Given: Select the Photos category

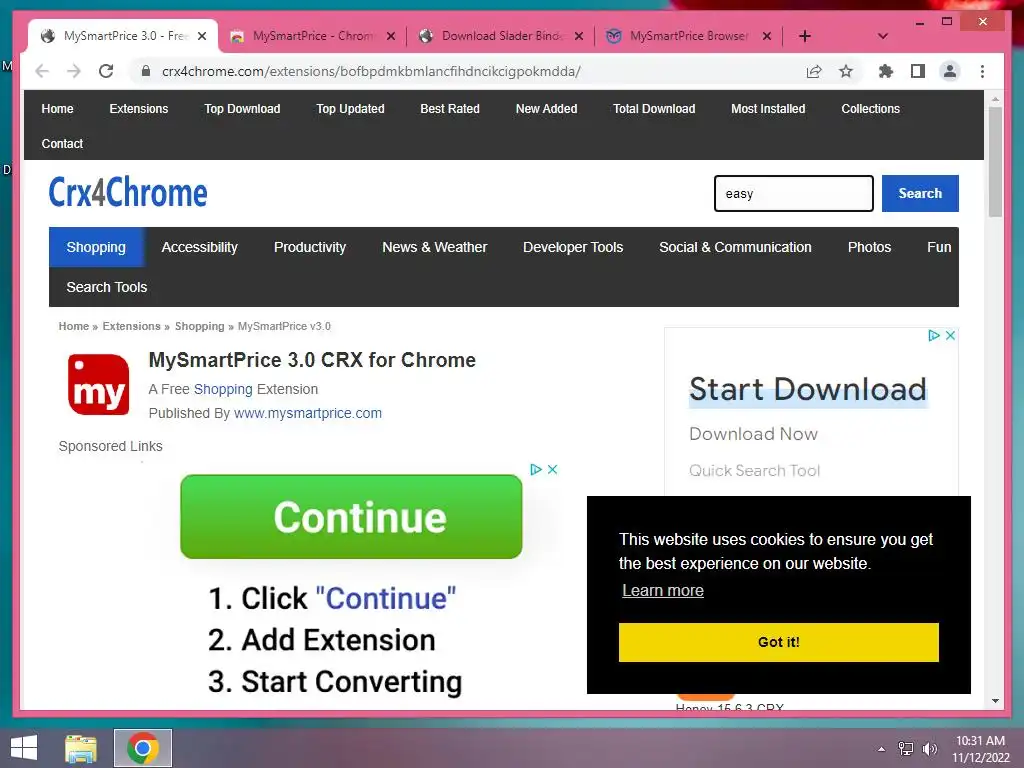Looking at the screenshot, I should click(869, 247).
